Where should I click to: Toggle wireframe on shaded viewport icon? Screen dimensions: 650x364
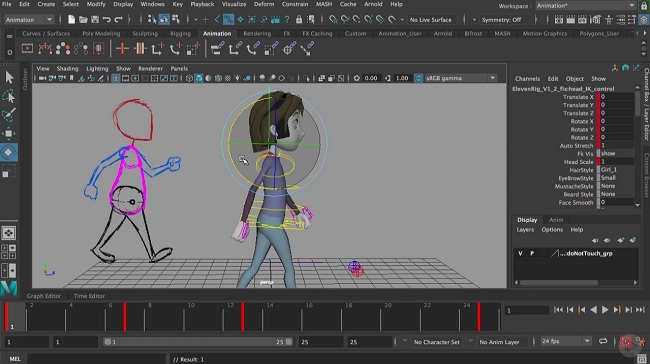click(218, 78)
